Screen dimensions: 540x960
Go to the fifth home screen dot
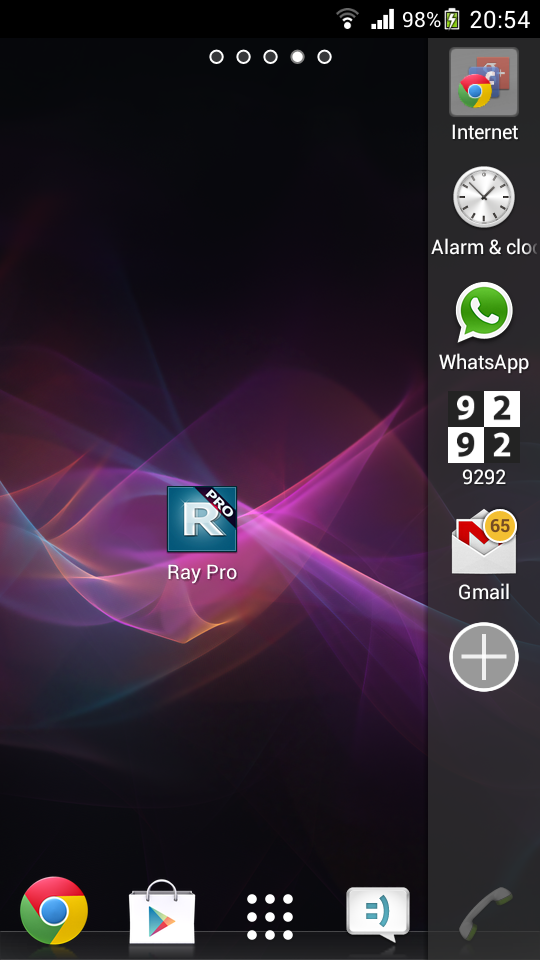324,57
